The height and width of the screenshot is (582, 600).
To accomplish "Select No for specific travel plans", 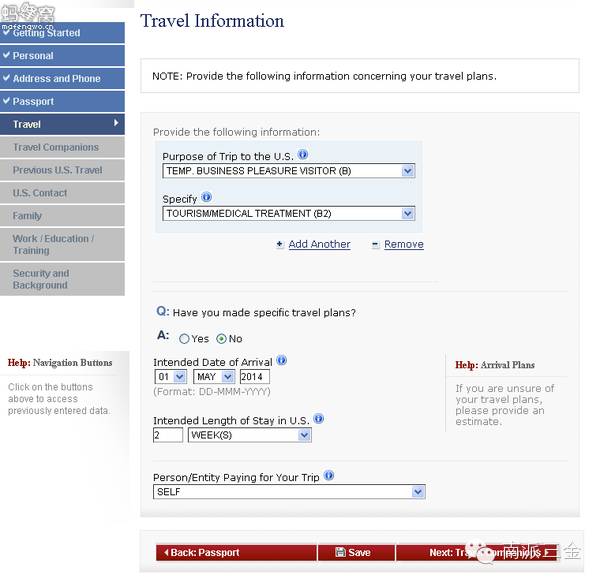I will [221, 339].
